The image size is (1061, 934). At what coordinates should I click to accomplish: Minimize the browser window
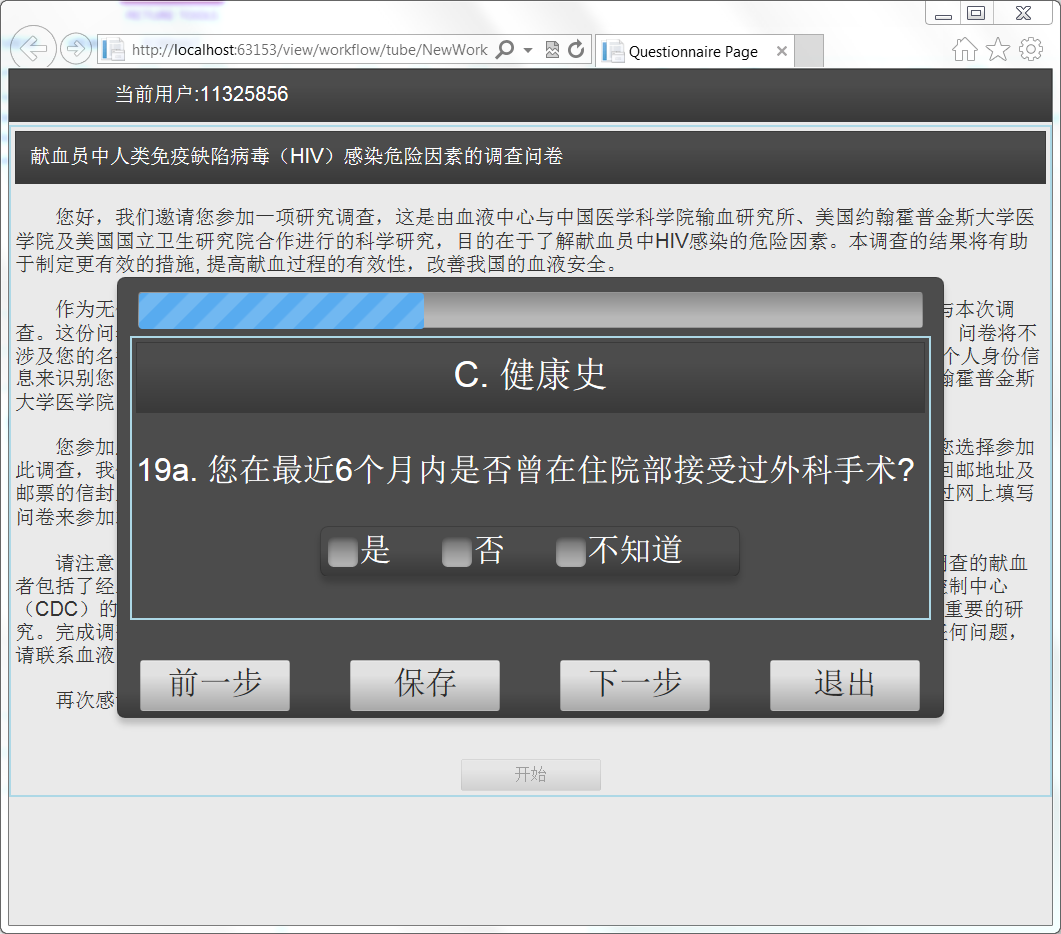point(943,14)
